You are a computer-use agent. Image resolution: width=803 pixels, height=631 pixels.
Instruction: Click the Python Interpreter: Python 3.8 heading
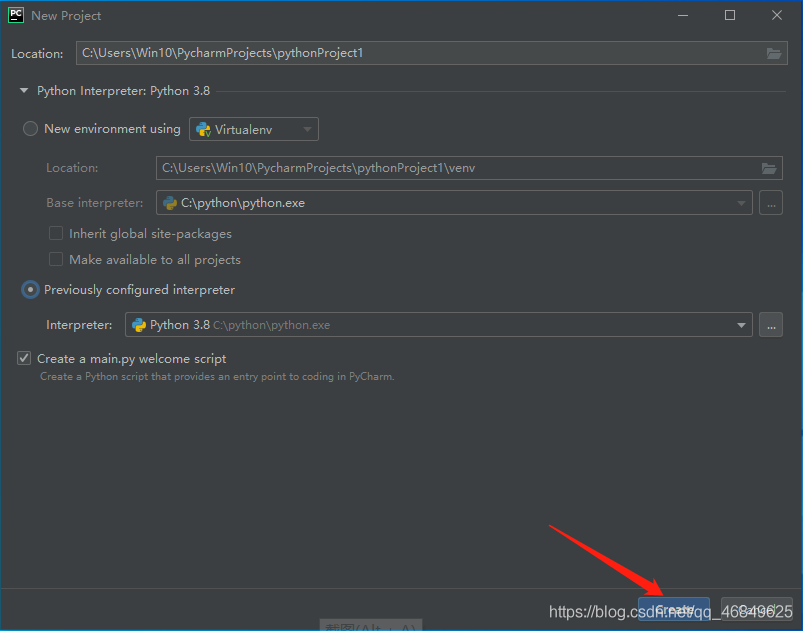[x=123, y=91]
